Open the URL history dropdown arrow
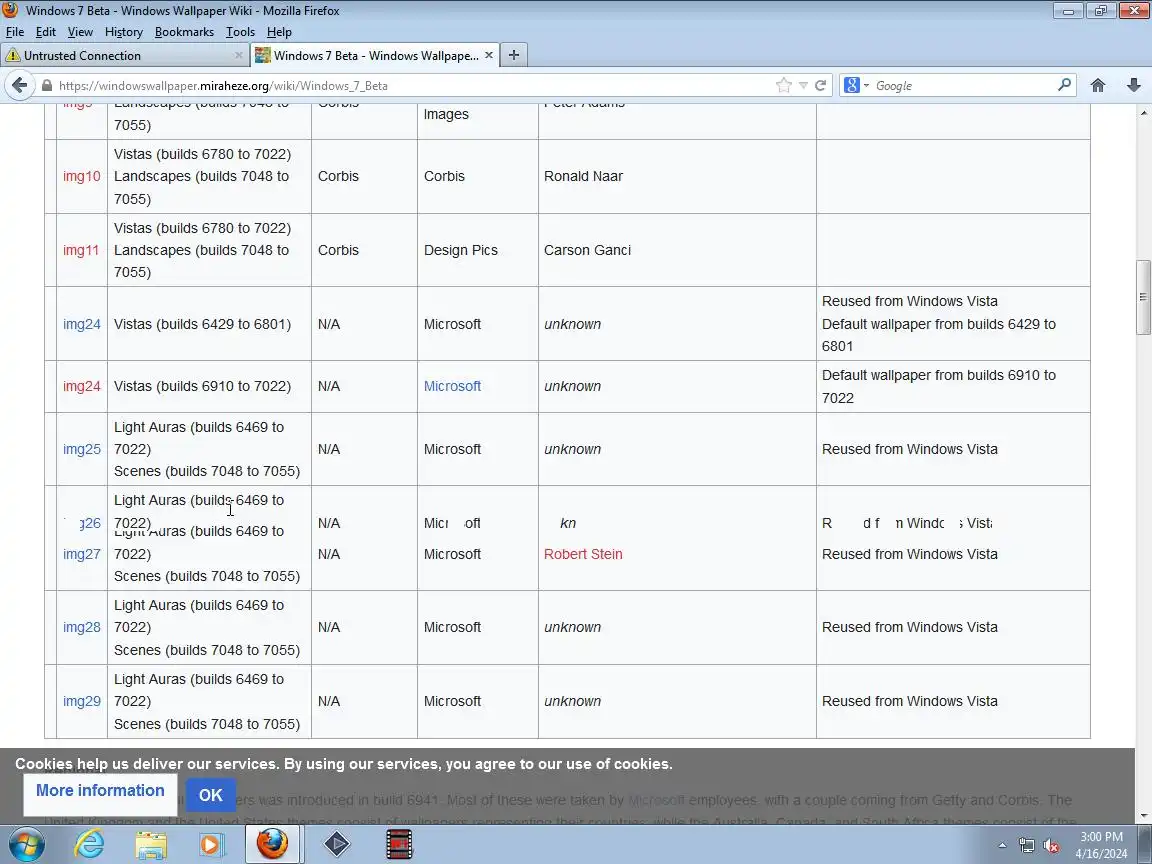This screenshot has width=1152, height=864. click(803, 85)
